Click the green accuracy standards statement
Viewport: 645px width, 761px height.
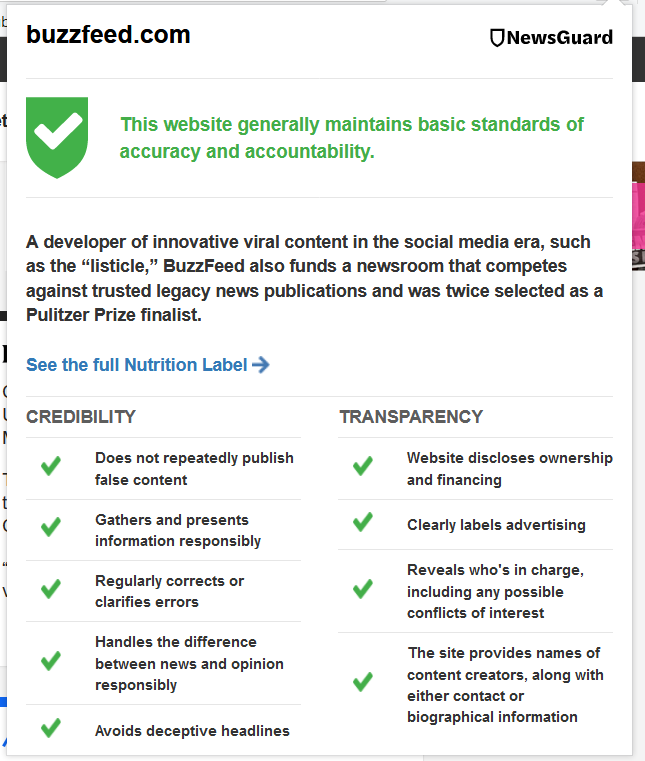351,138
